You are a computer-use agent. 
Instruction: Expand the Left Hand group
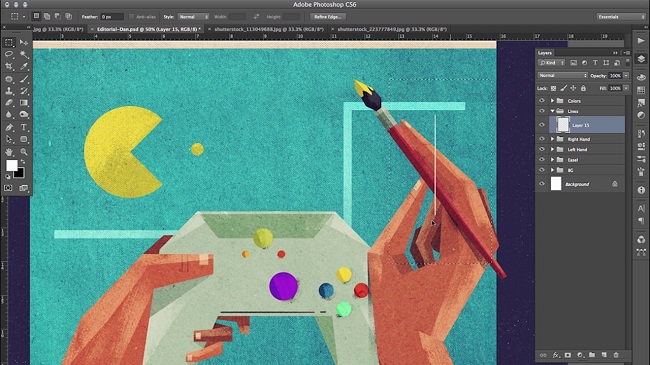(x=552, y=149)
